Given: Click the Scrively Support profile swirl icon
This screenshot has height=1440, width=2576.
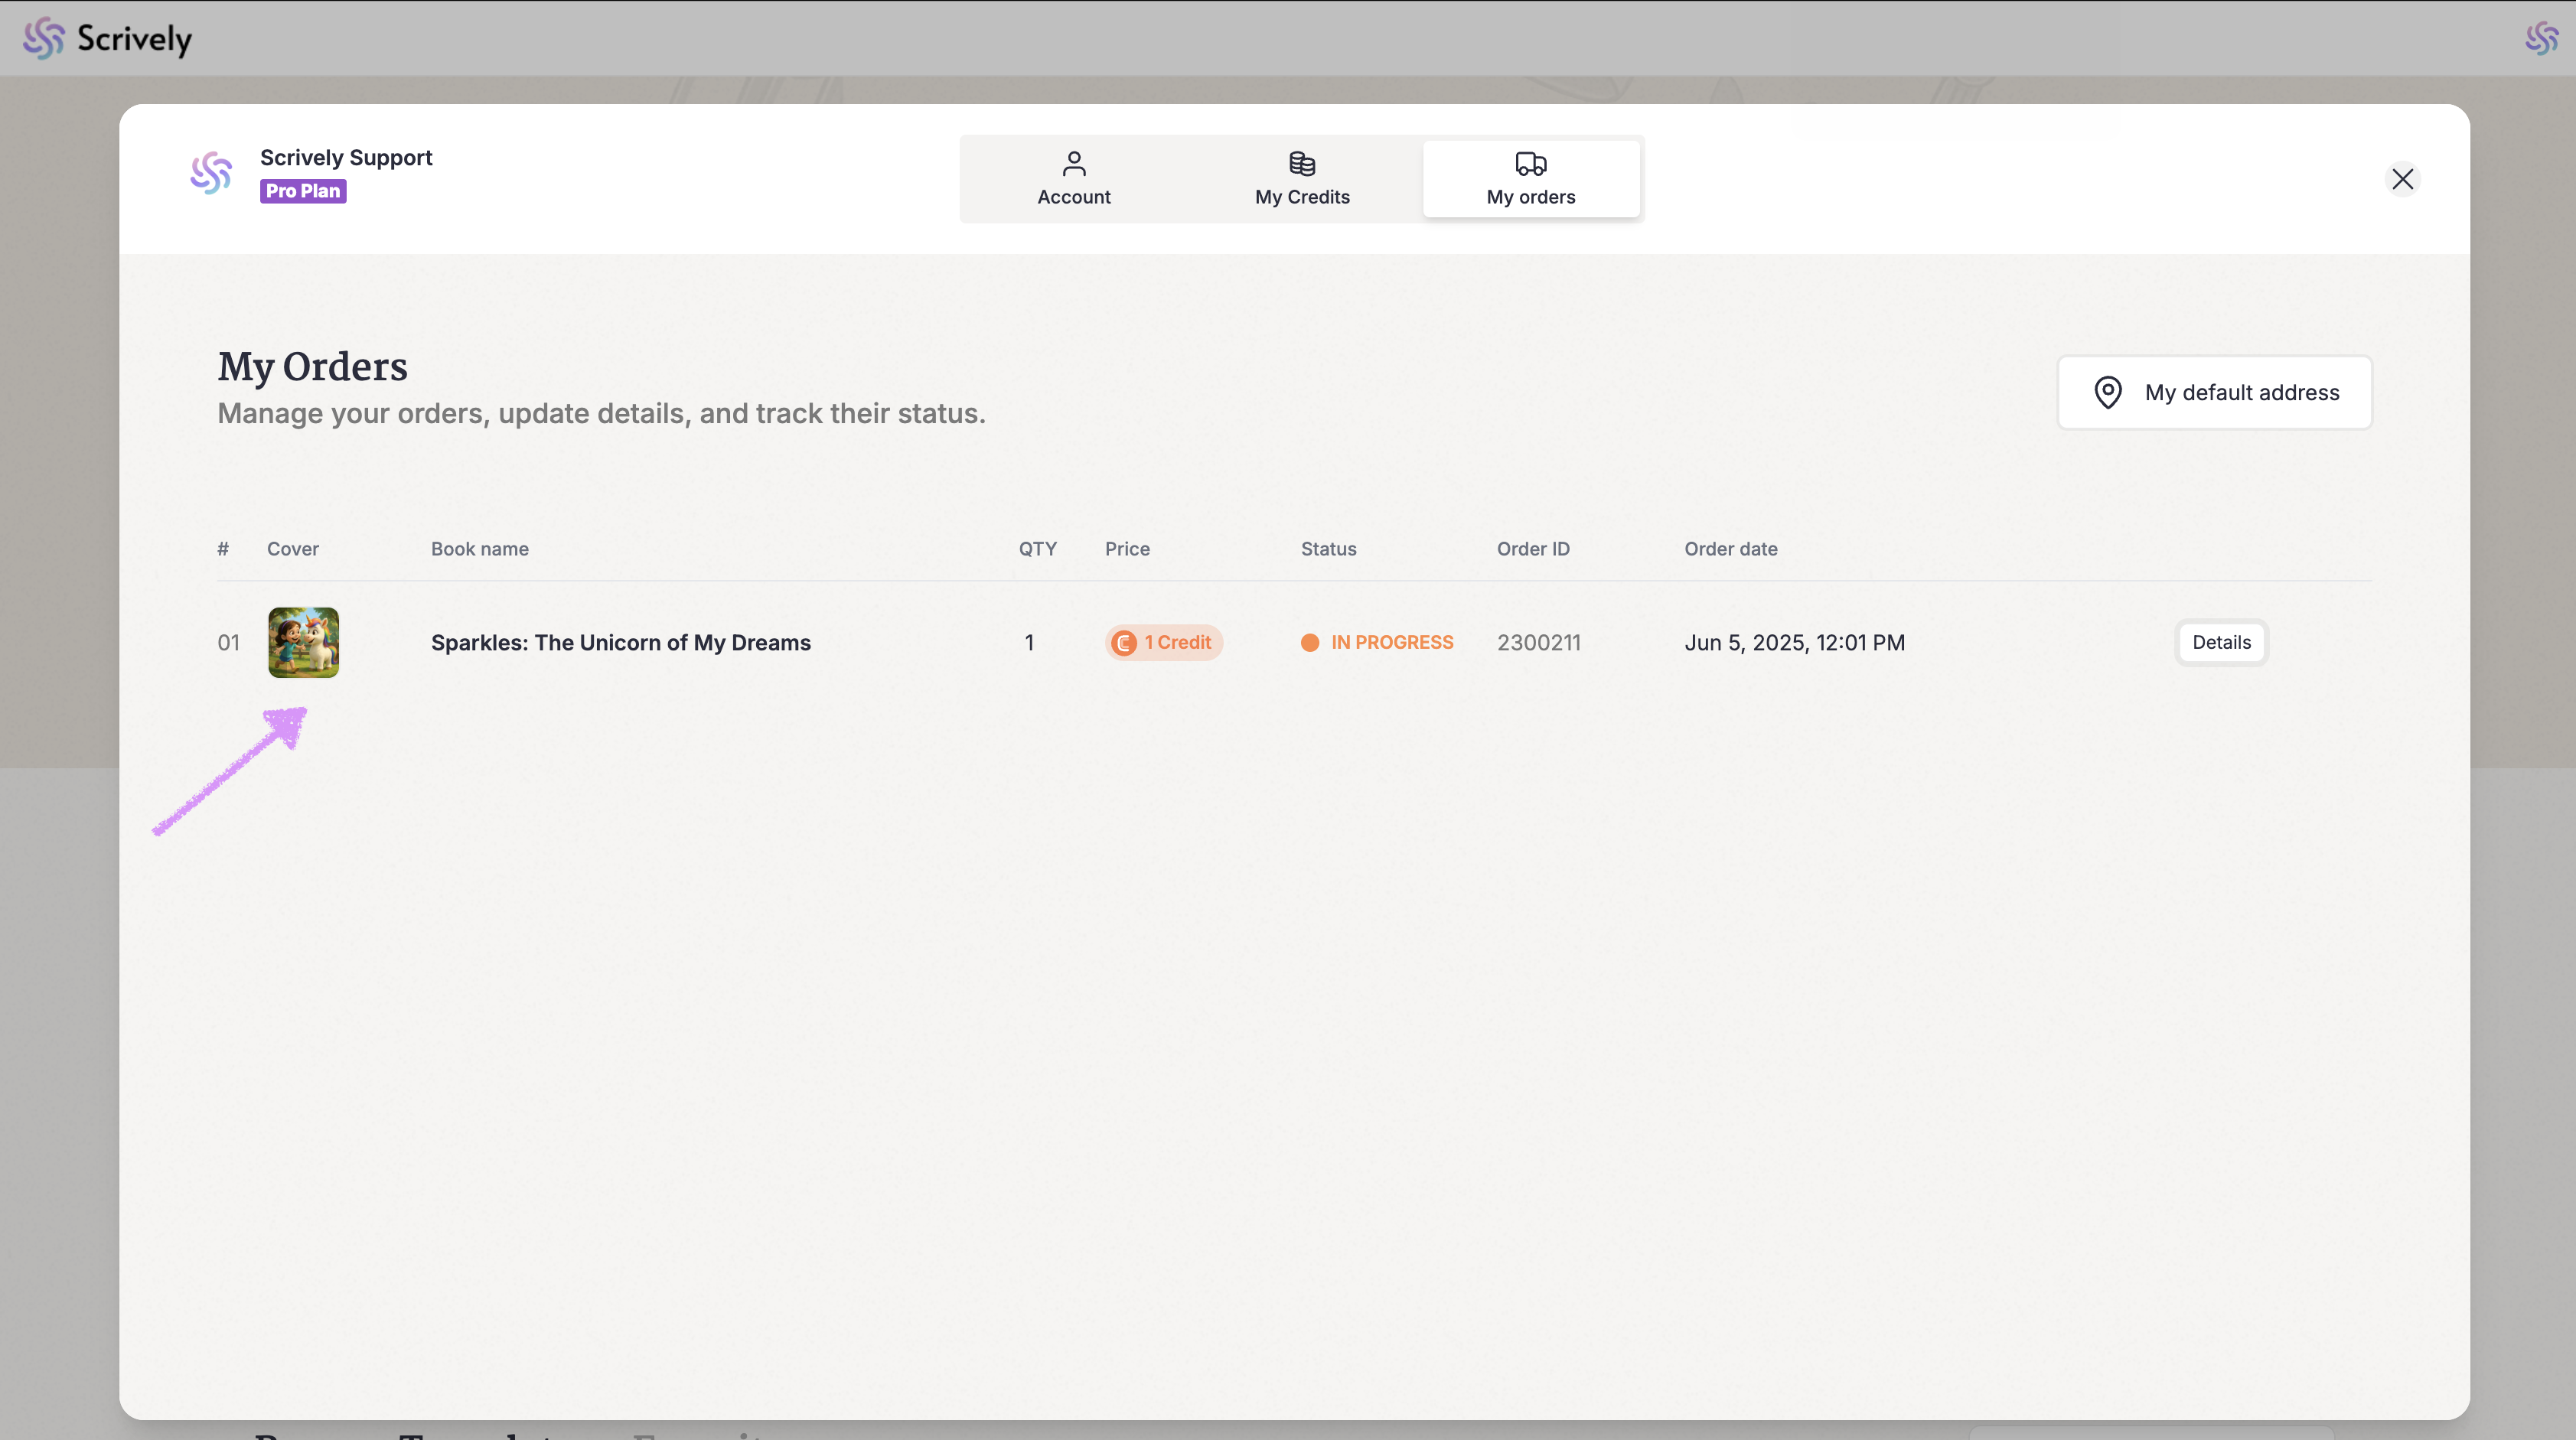Looking at the screenshot, I should (x=211, y=173).
